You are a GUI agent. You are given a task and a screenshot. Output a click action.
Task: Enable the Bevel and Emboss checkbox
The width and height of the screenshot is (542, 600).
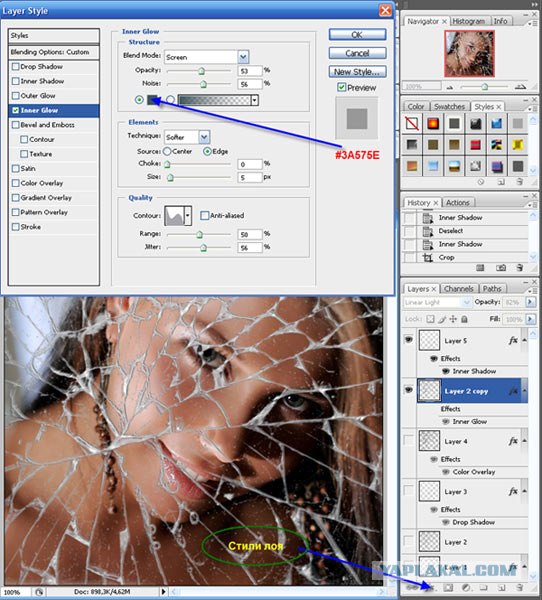pyautogui.click(x=16, y=125)
